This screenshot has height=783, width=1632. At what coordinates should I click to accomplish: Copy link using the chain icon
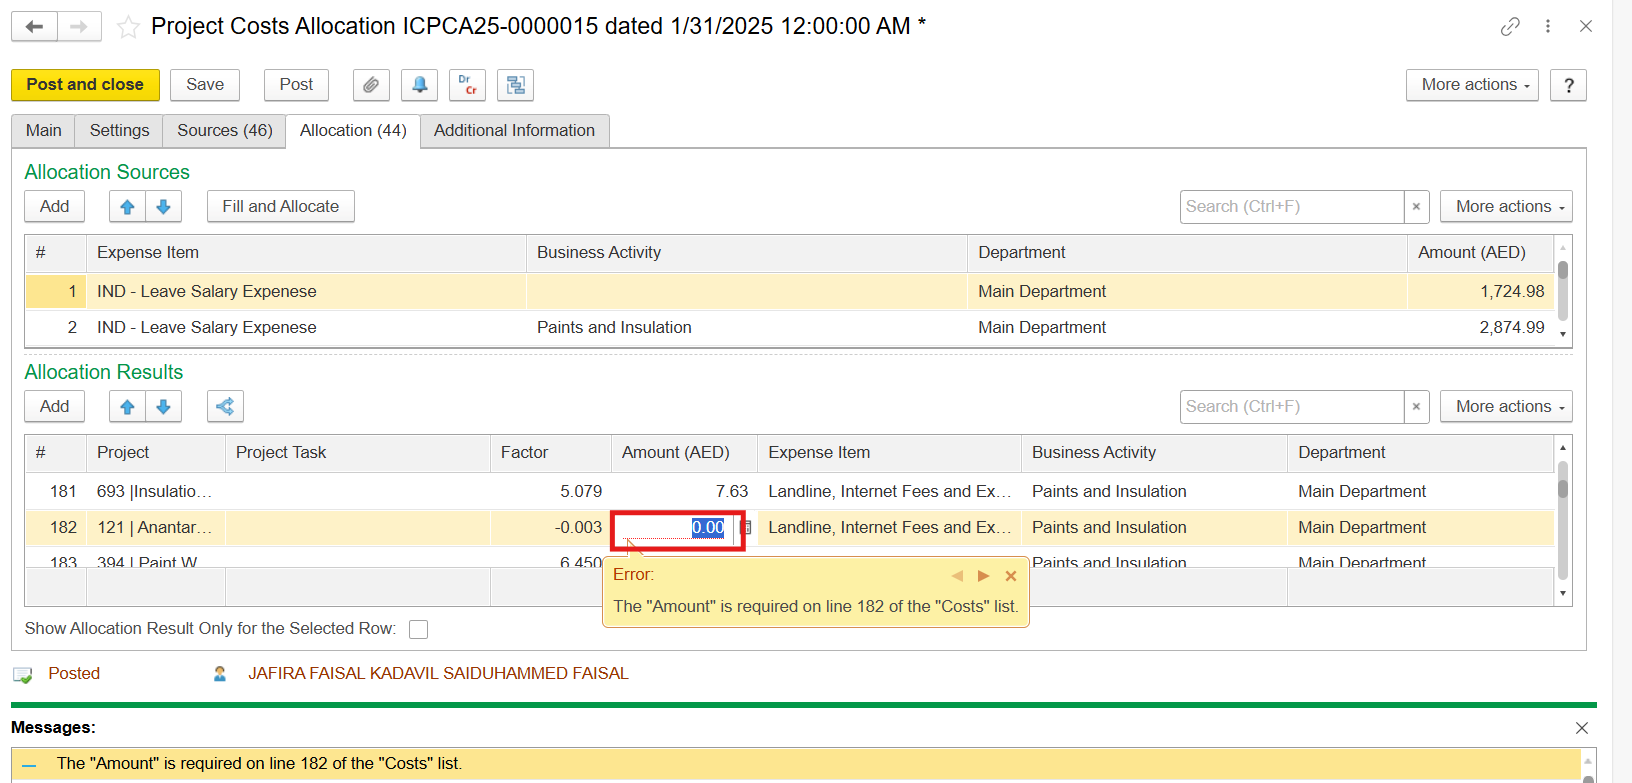coord(1510,27)
